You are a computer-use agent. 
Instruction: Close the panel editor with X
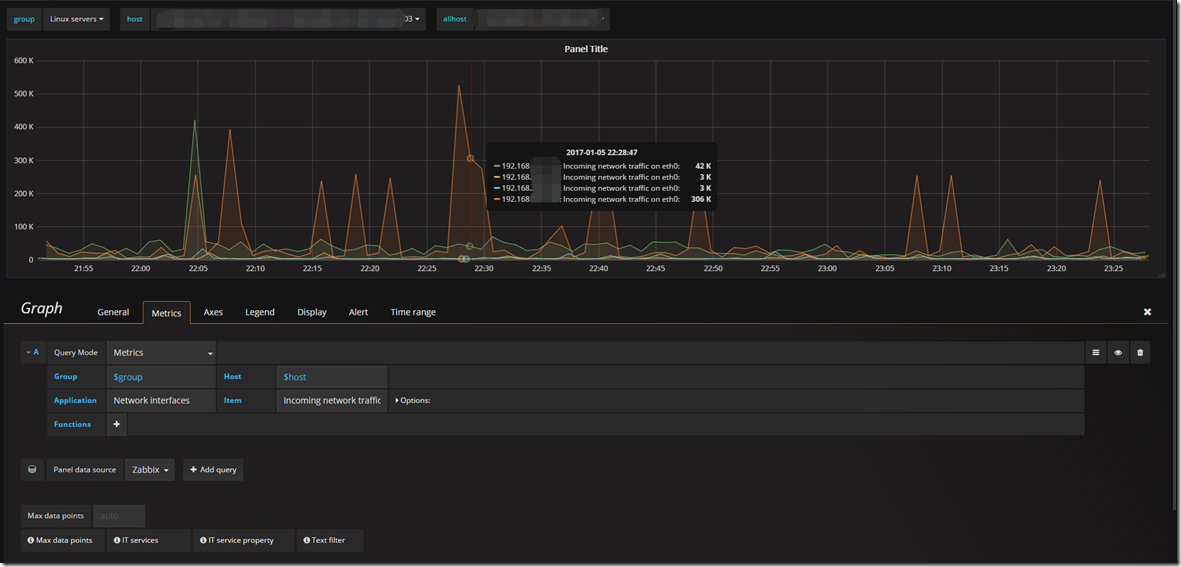point(1148,312)
